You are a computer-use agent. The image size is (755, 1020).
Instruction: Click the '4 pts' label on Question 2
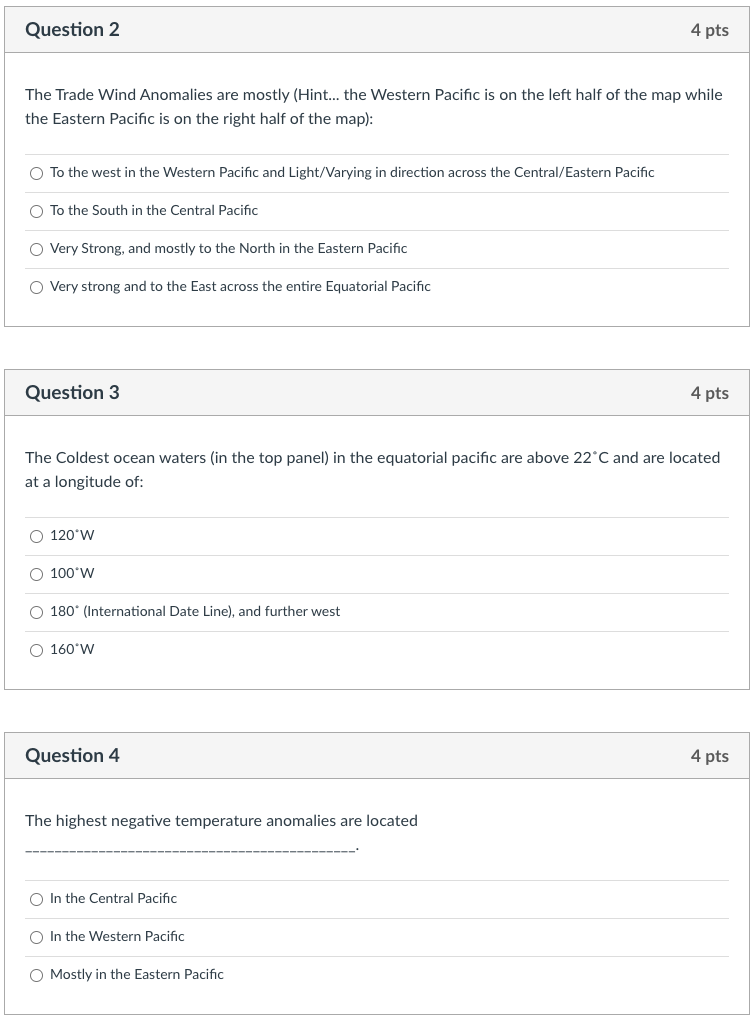pos(711,30)
